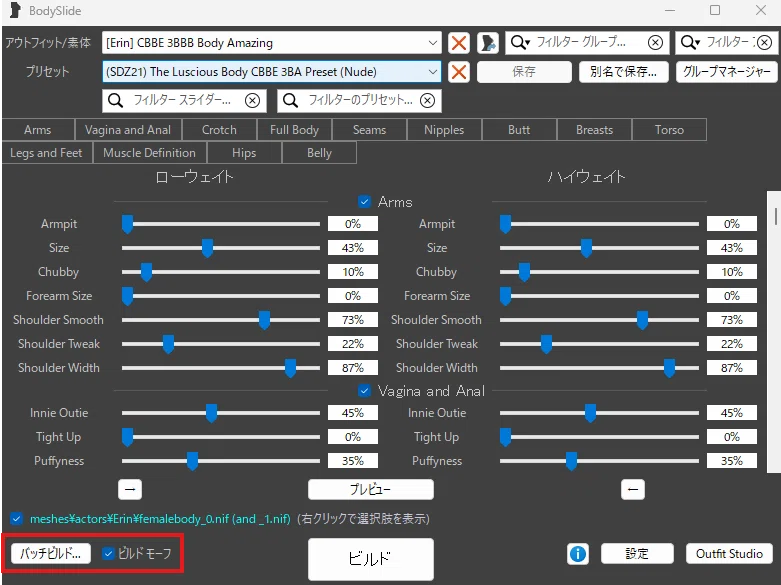Select the Full Body category tab
Screen dimensions: 781x585
coord(294,130)
